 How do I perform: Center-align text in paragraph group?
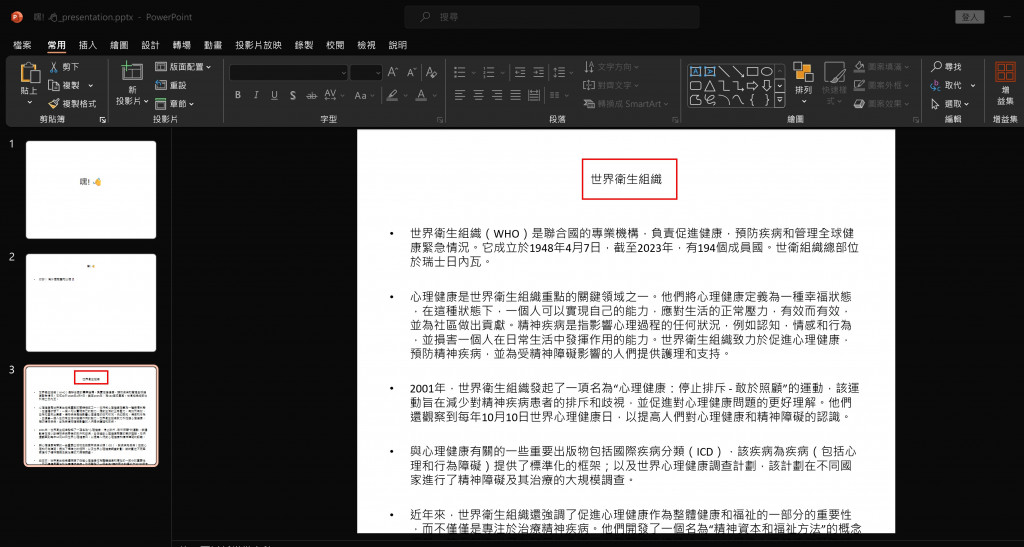[x=478, y=95]
